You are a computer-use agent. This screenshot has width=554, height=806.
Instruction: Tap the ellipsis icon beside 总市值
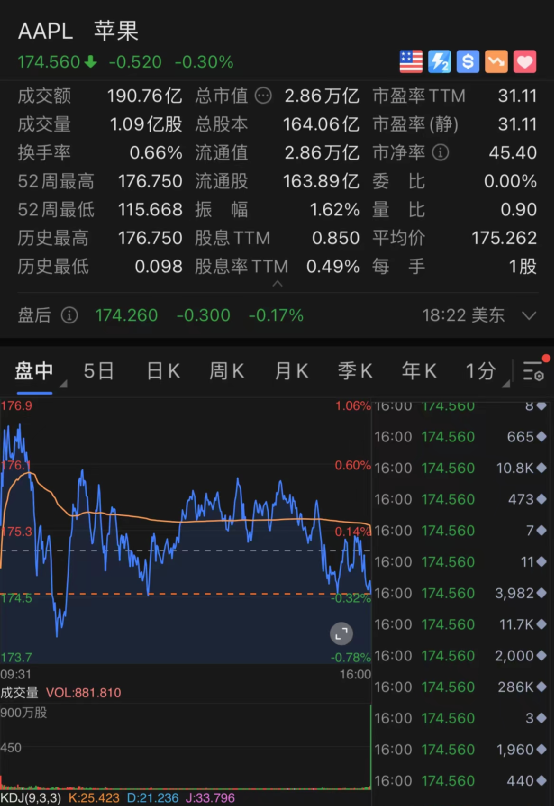[263, 96]
